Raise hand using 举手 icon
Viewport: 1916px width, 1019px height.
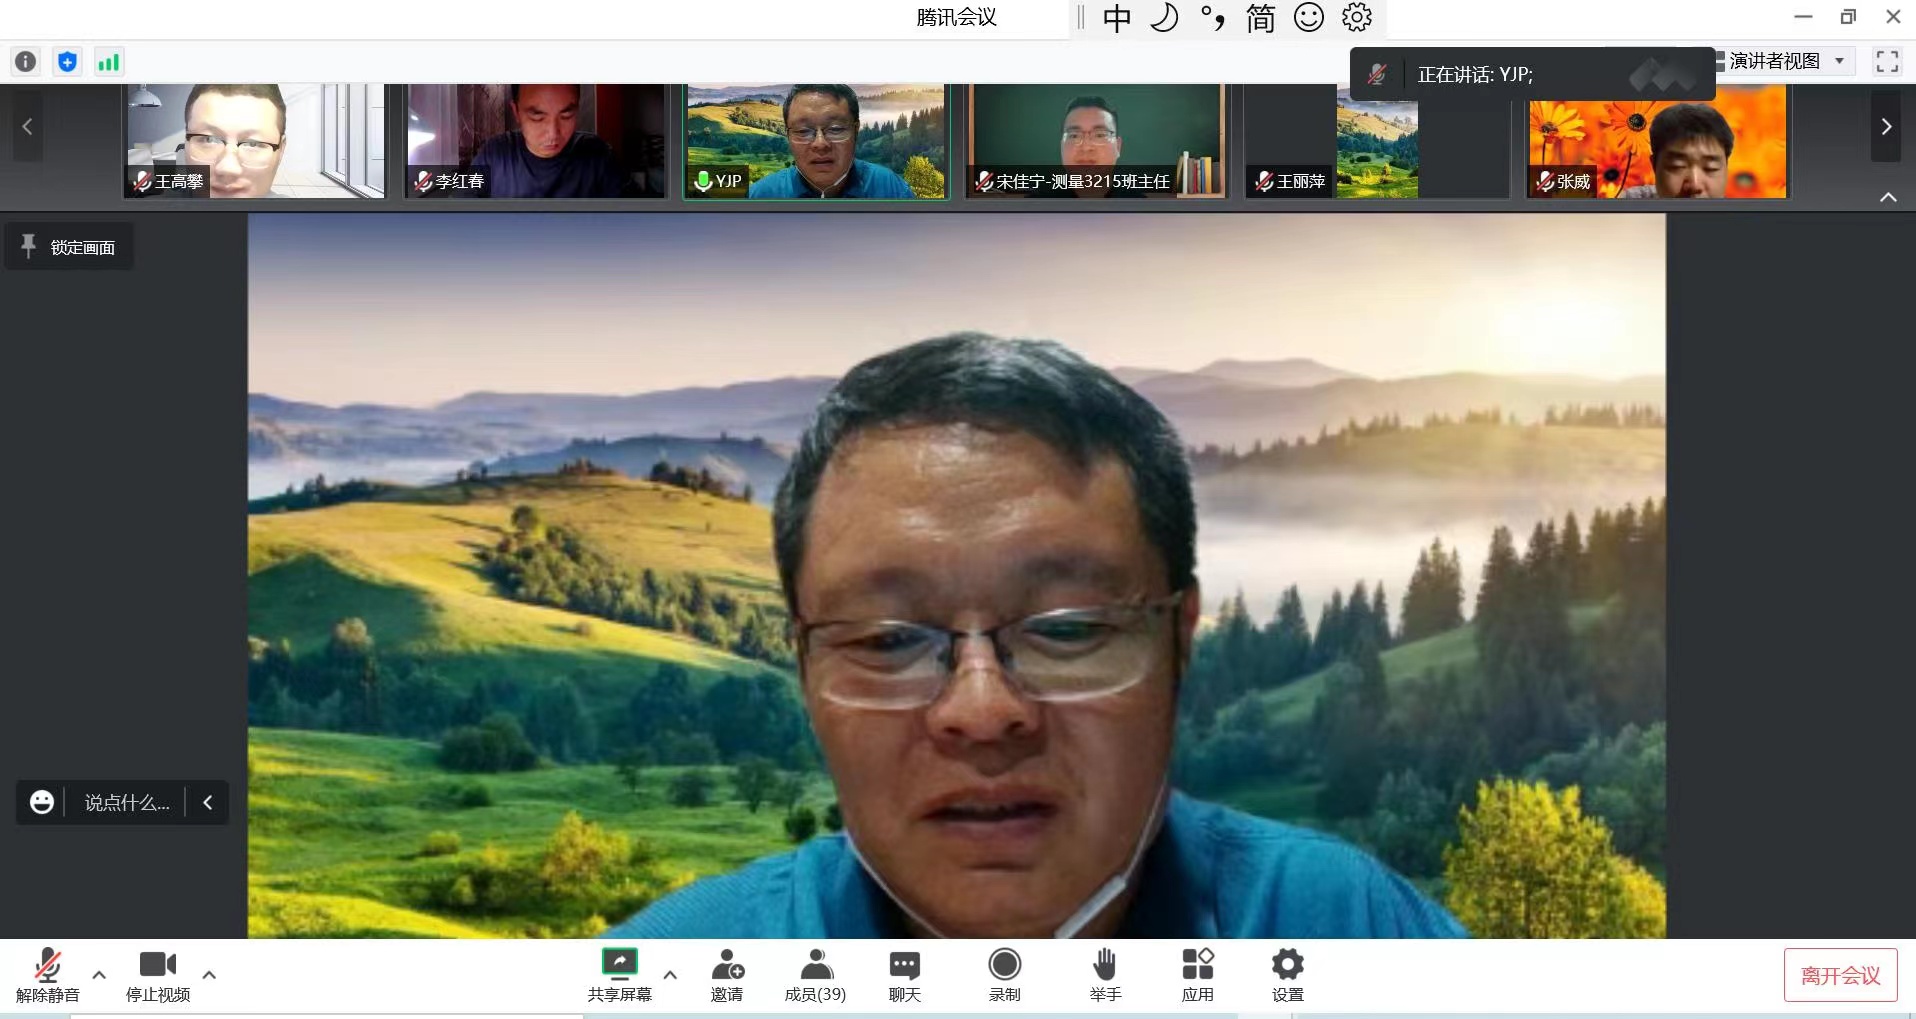point(1105,974)
